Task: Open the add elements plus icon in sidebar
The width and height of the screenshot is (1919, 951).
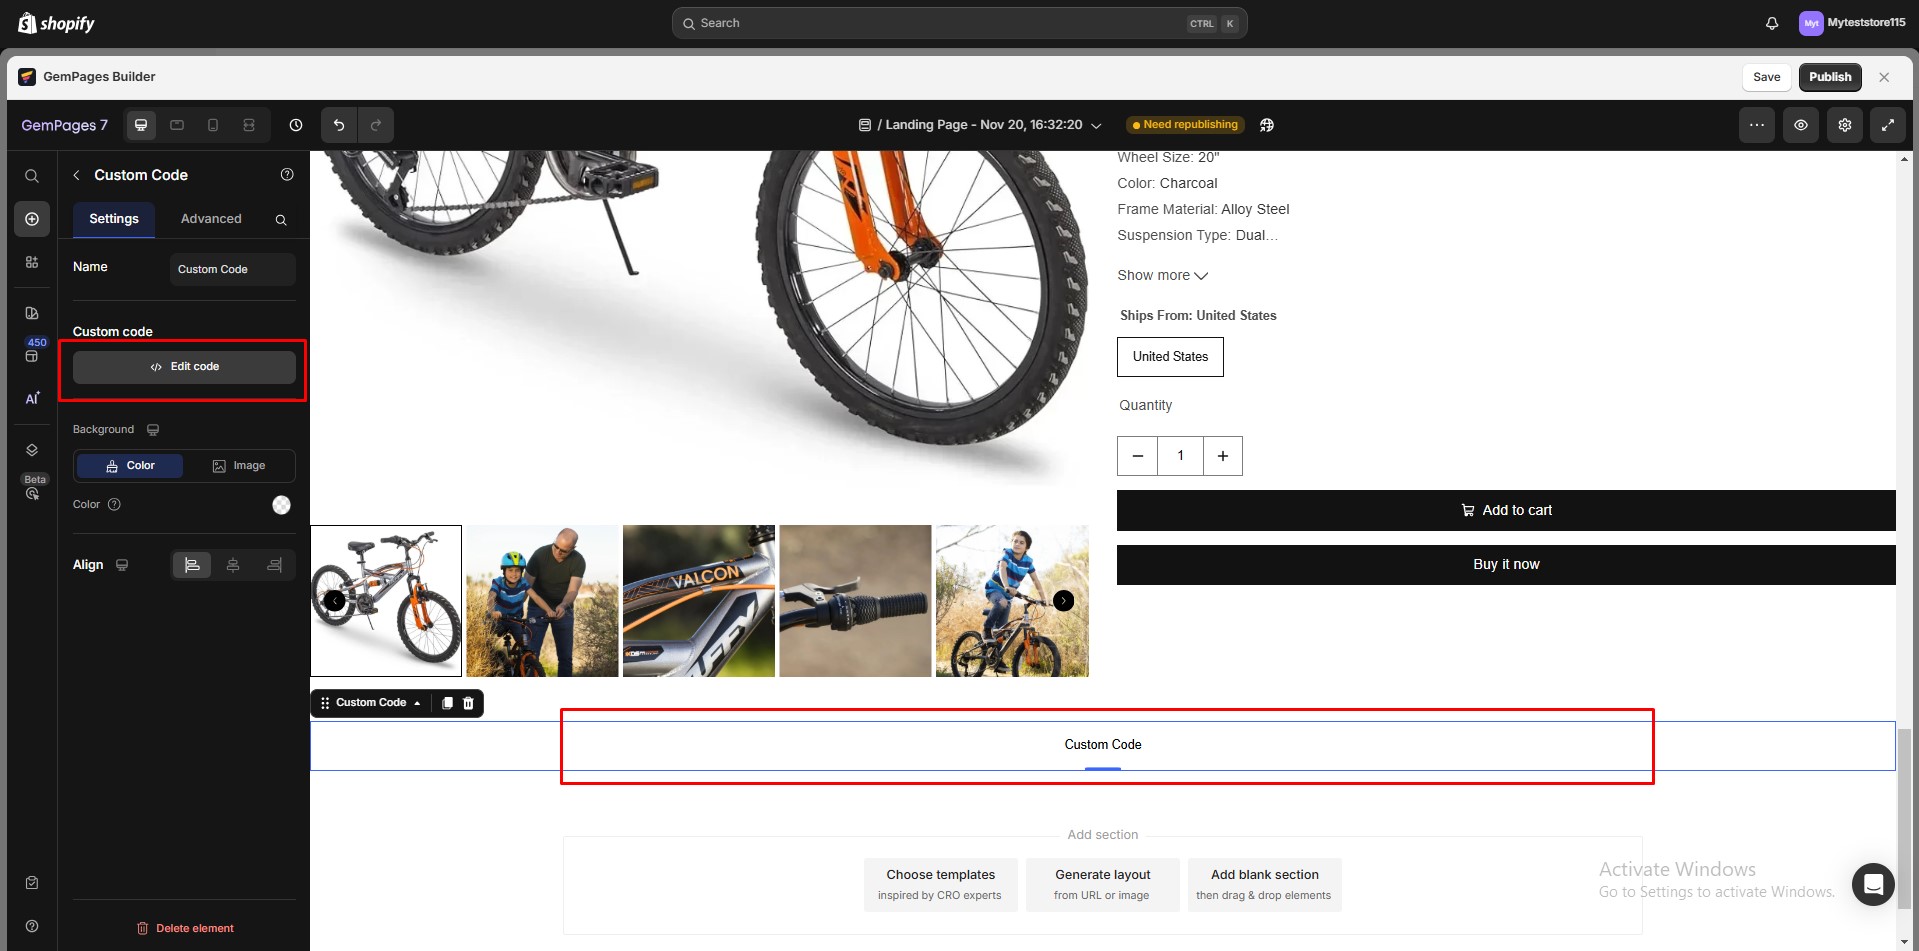Action: coord(31,218)
